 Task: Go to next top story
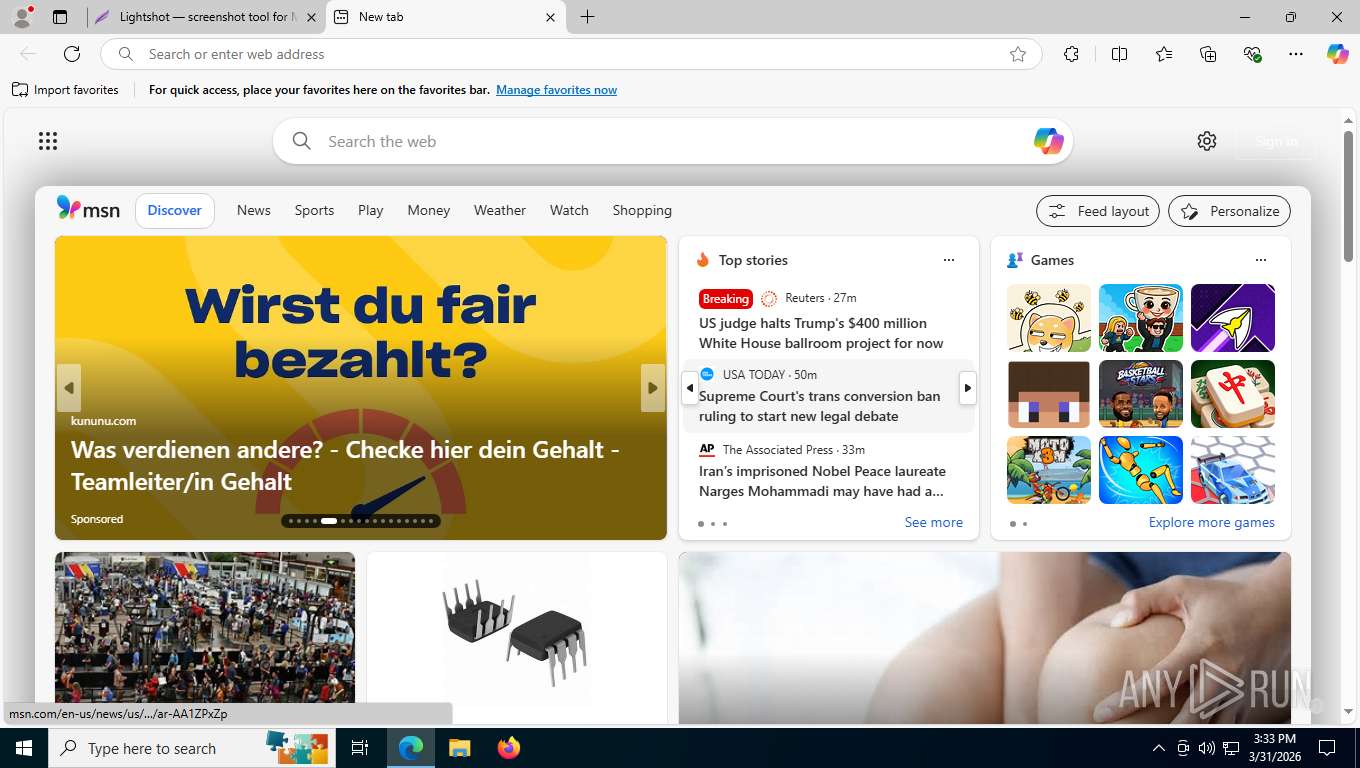[x=967, y=388]
